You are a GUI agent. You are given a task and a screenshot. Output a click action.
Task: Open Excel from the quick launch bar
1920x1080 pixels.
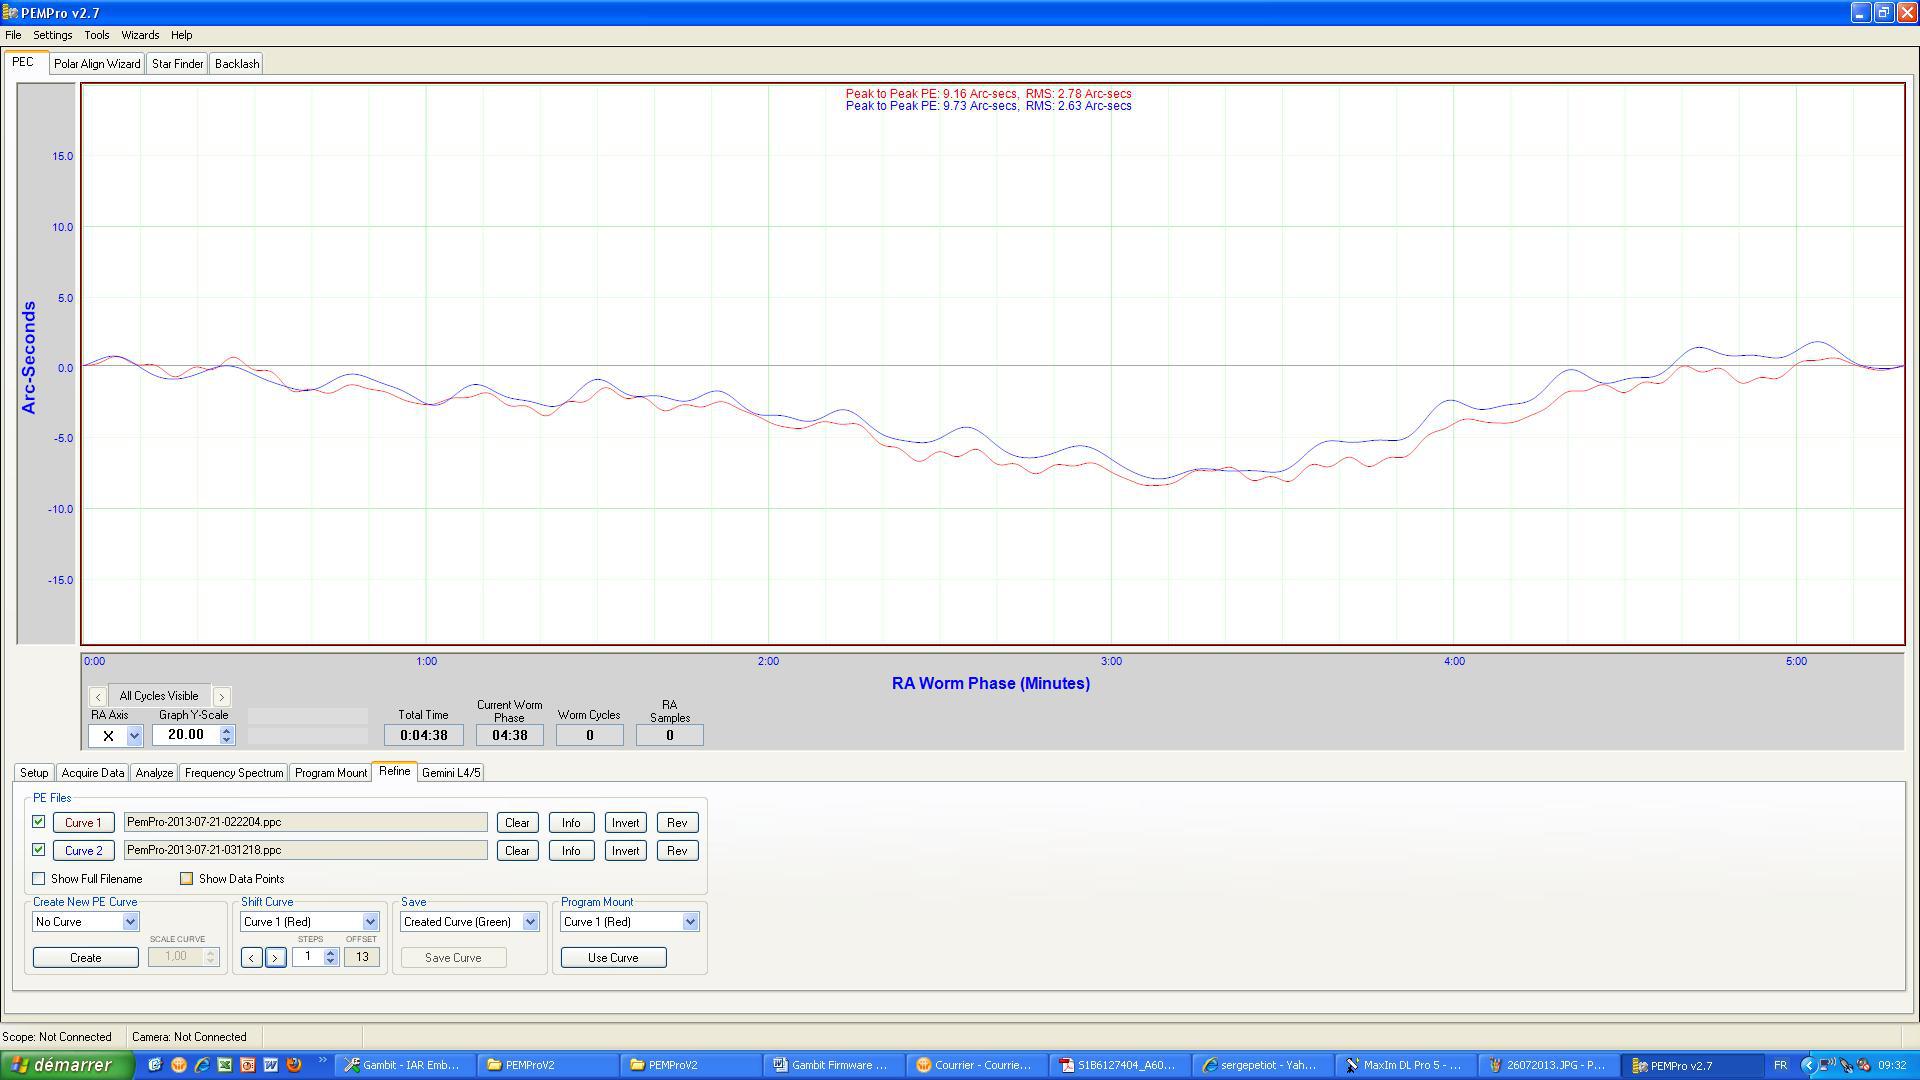225,1065
